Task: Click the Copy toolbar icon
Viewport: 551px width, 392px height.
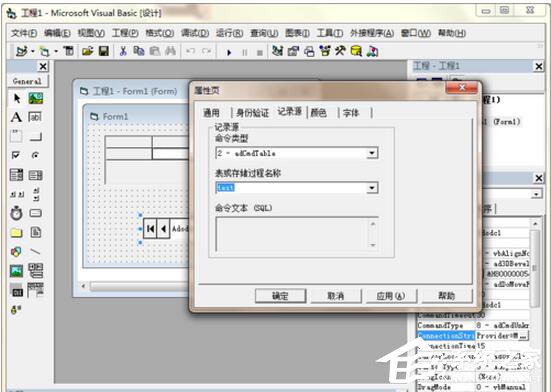Action: 139,52
